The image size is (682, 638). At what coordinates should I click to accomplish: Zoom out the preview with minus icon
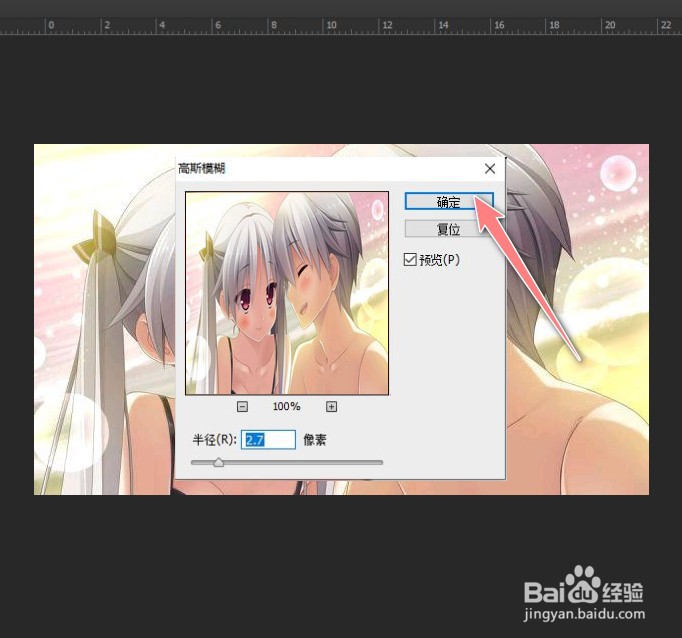point(242,407)
